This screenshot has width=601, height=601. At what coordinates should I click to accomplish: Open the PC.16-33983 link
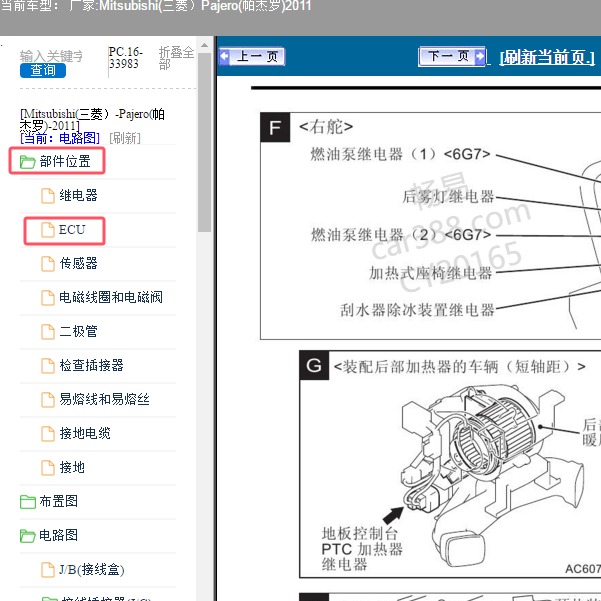point(125,57)
